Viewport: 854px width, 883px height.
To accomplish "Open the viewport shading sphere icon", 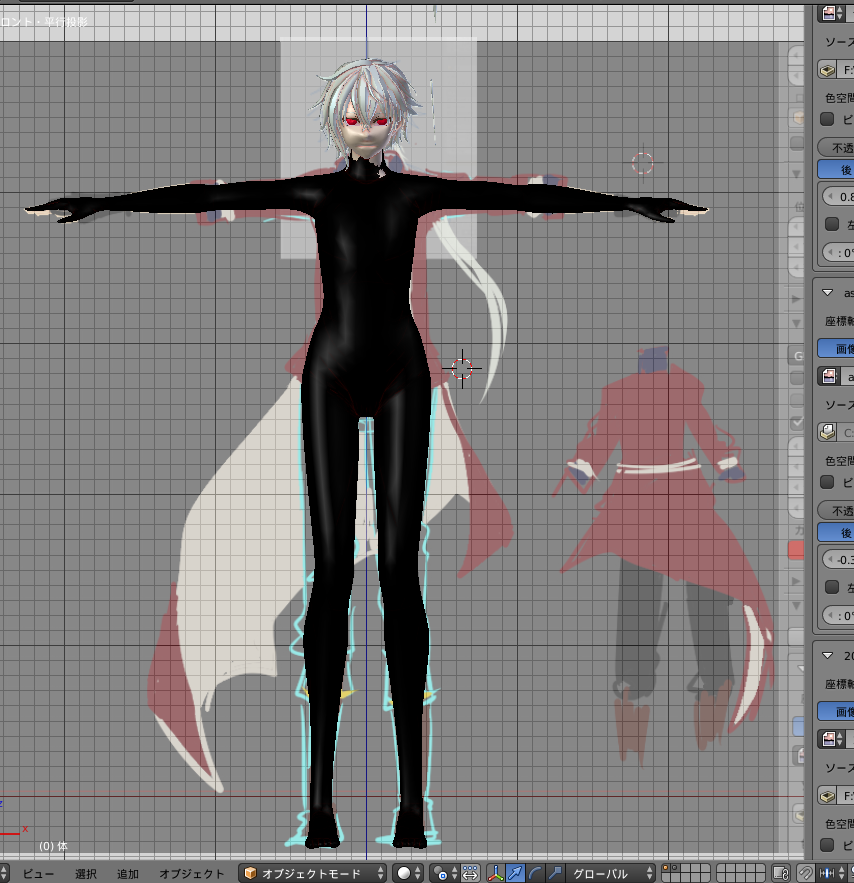I will coord(405,870).
